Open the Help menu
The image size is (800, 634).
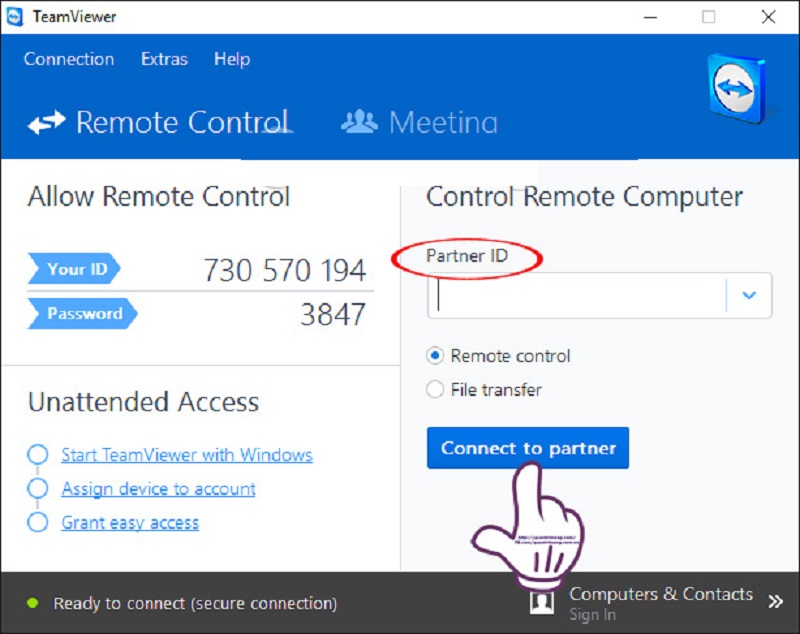pyautogui.click(x=232, y=59)
